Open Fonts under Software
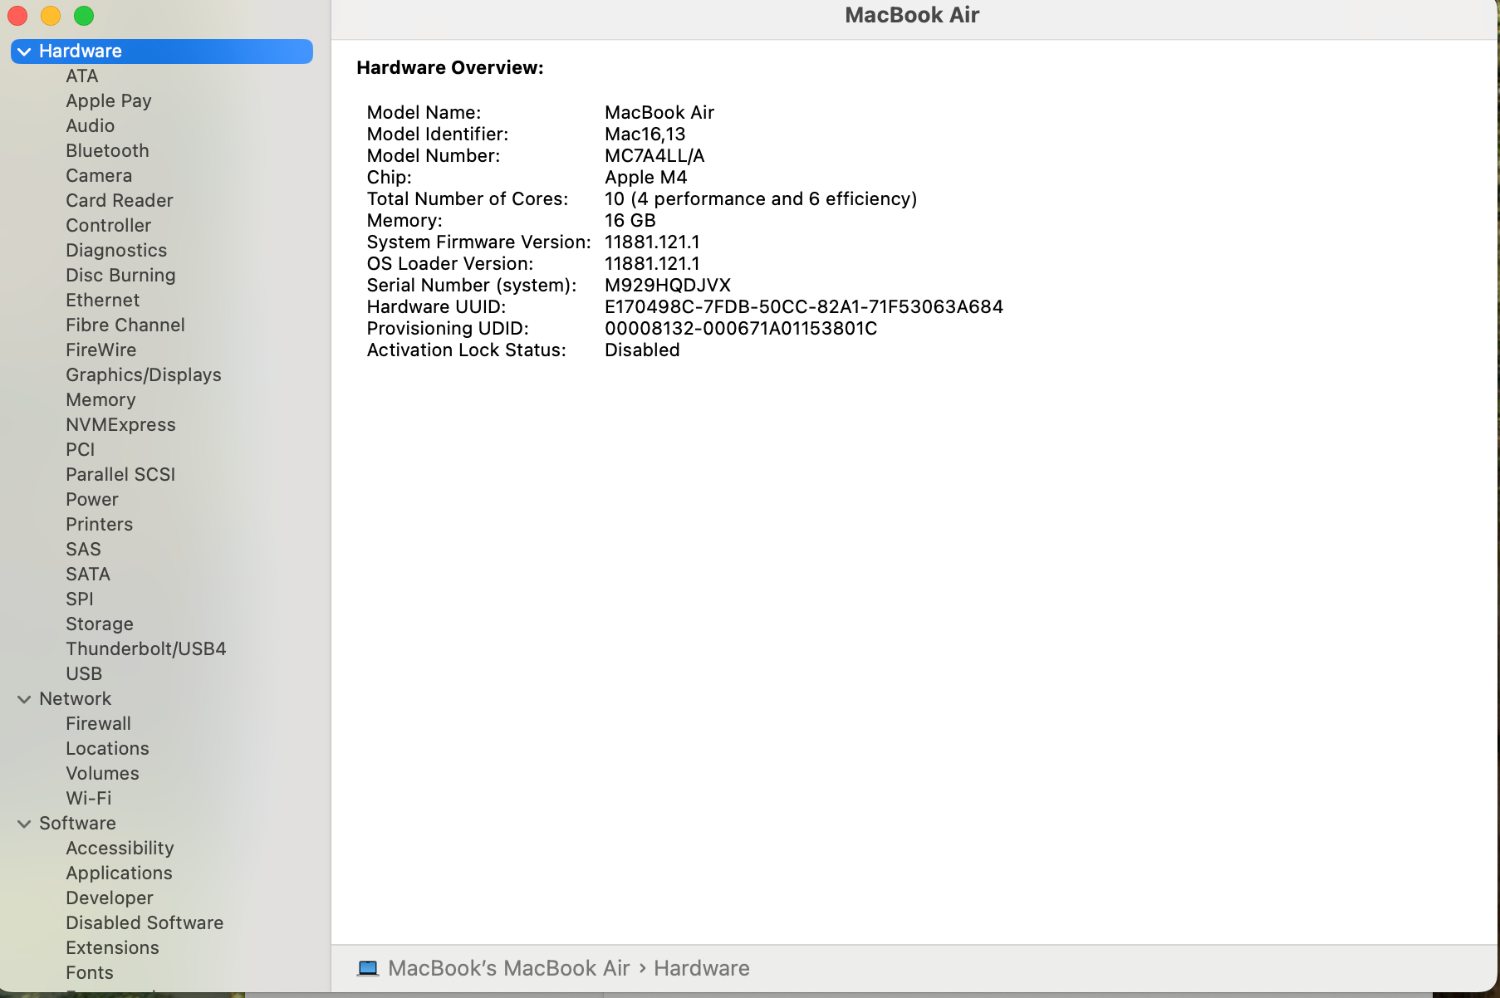The height and width of the screenshot is (998, 1500). [x=89, y=973]
